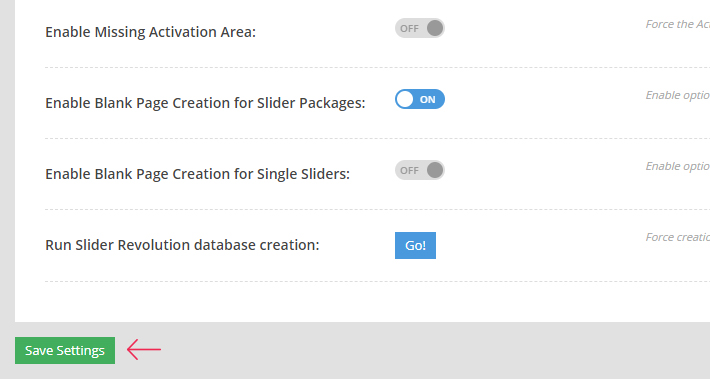Click the gray knob on Missing Activation toggle
Viewport: 710px width, 379px height.
[x=435, y=28]
